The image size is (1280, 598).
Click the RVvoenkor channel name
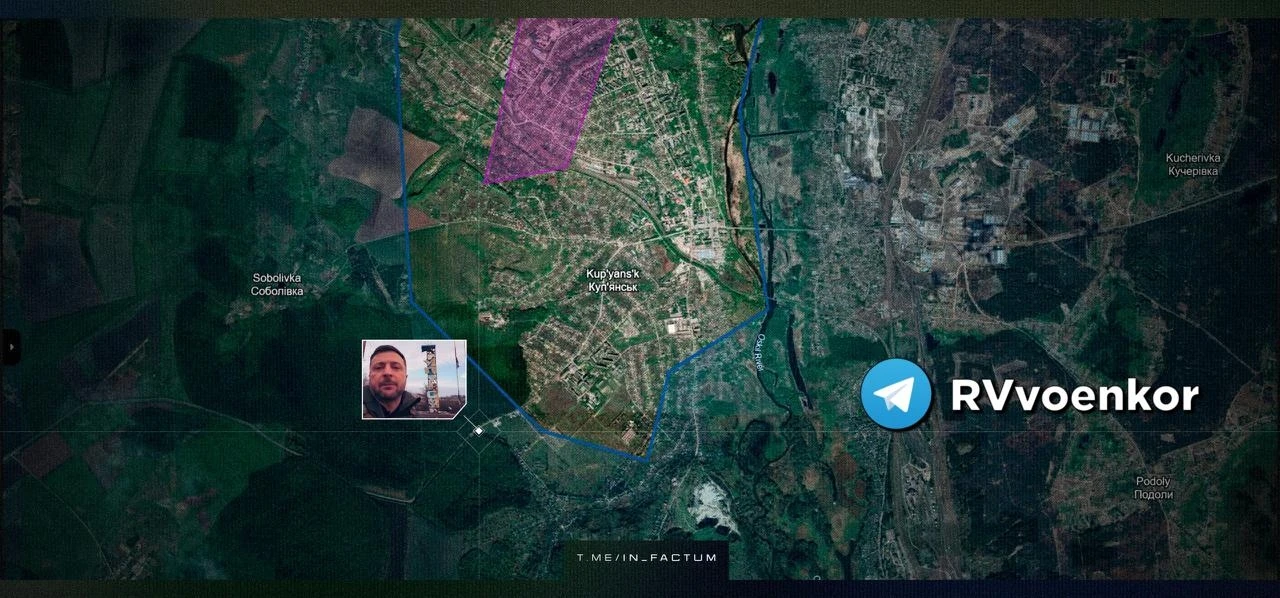pyautogui.click(x=1074, y=396)
